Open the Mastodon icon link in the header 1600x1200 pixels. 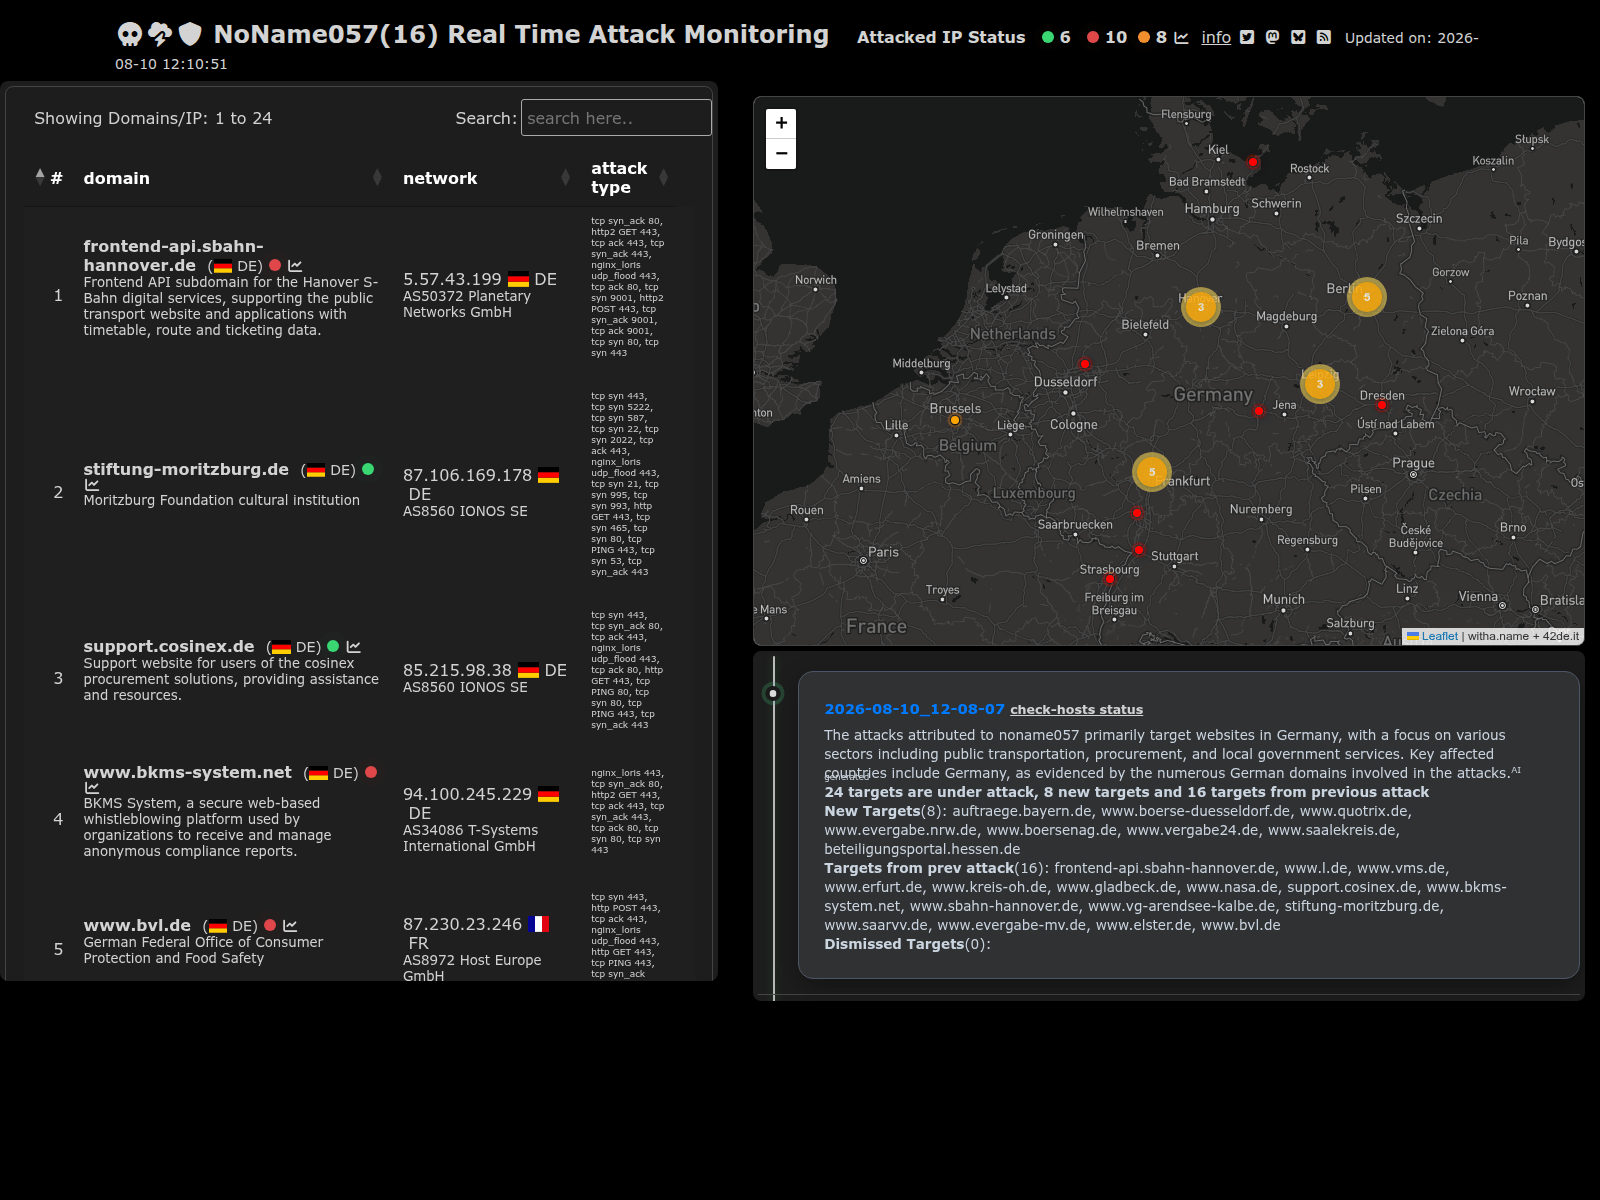point(1272,38)
